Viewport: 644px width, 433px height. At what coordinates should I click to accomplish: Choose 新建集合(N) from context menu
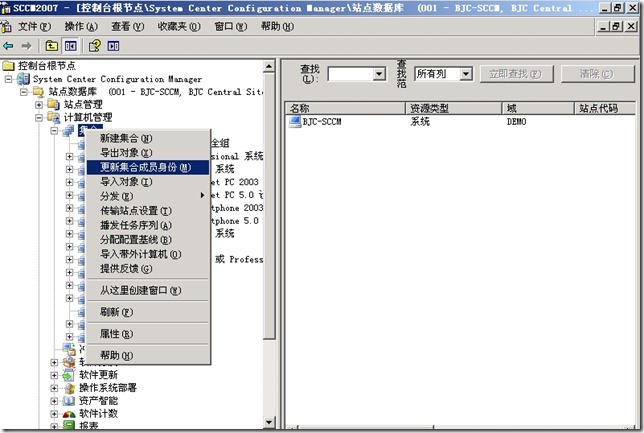pyautogui.click(x=148, y=138)
